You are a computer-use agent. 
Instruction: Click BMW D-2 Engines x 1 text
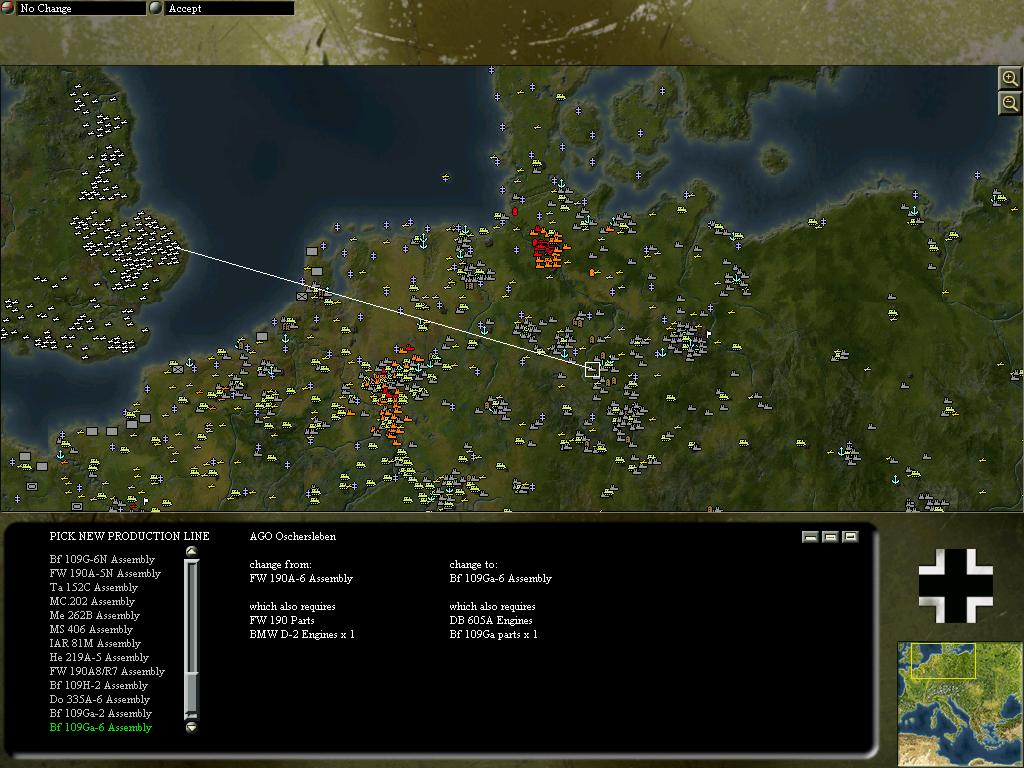pyautogui.click(x=302, y=635)
